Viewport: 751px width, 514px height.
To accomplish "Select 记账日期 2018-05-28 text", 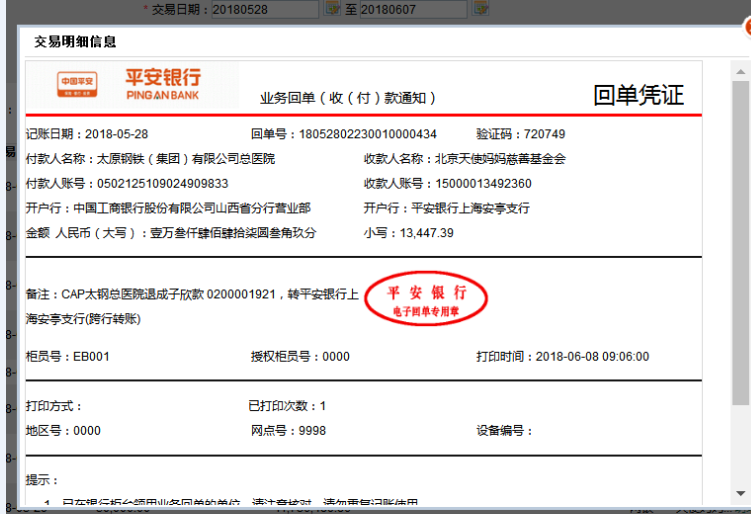I will 87,134.
